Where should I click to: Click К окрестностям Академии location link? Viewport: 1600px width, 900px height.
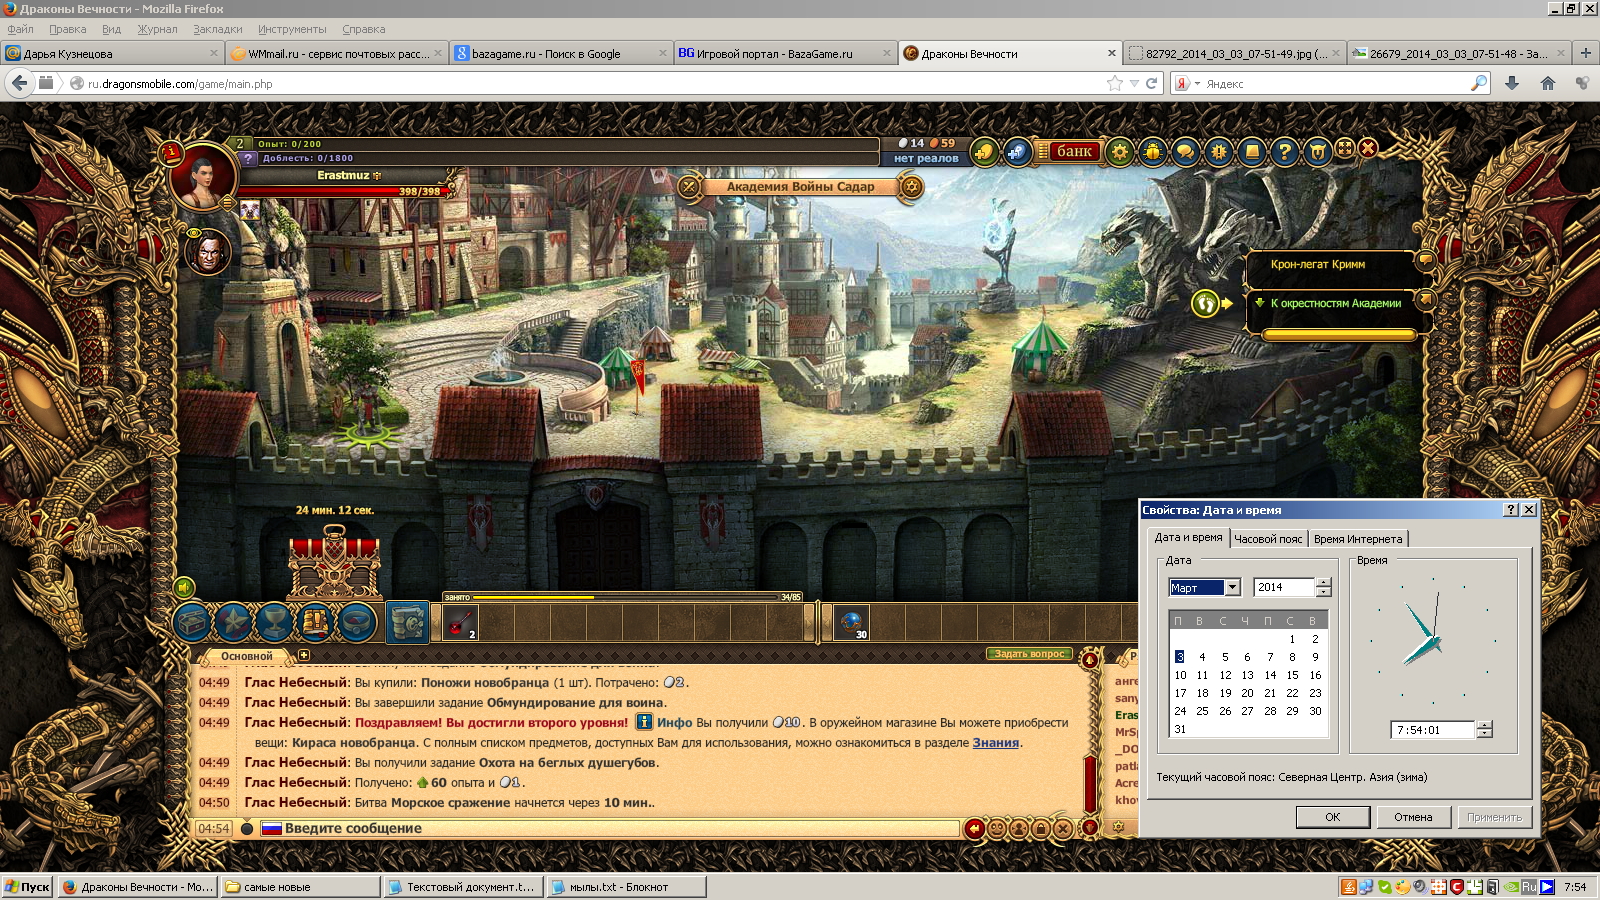pyautogui.click(x=1336, y=303)
